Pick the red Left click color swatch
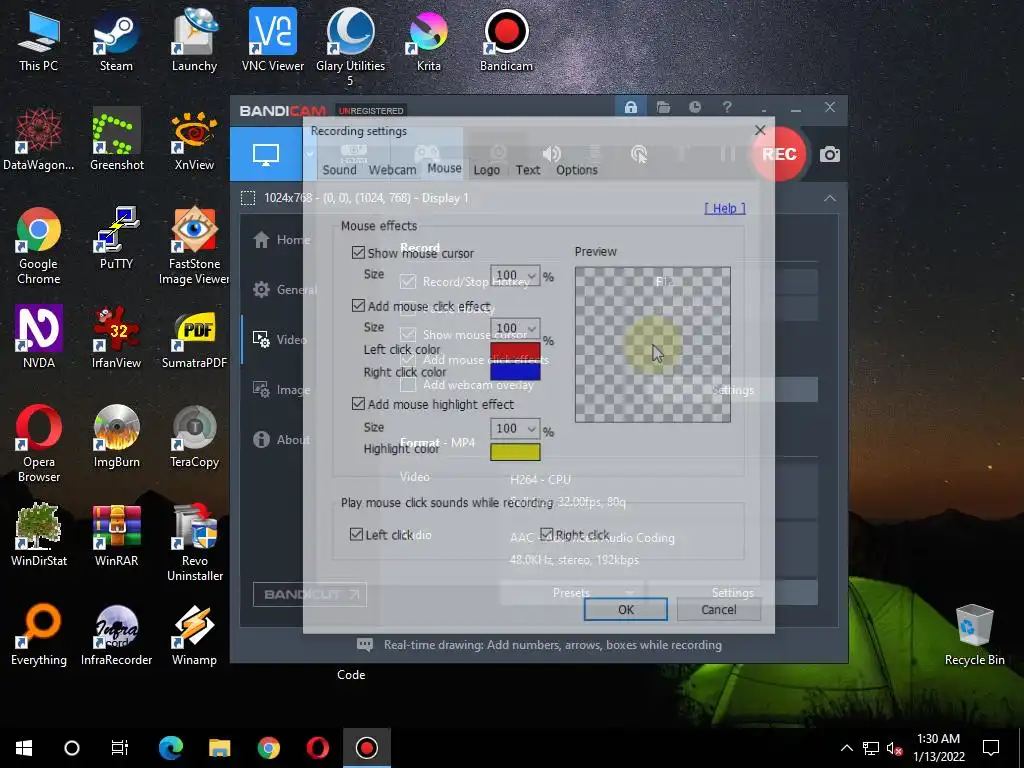This screenshot has height=768, width=1024. (x=515, y=351)
